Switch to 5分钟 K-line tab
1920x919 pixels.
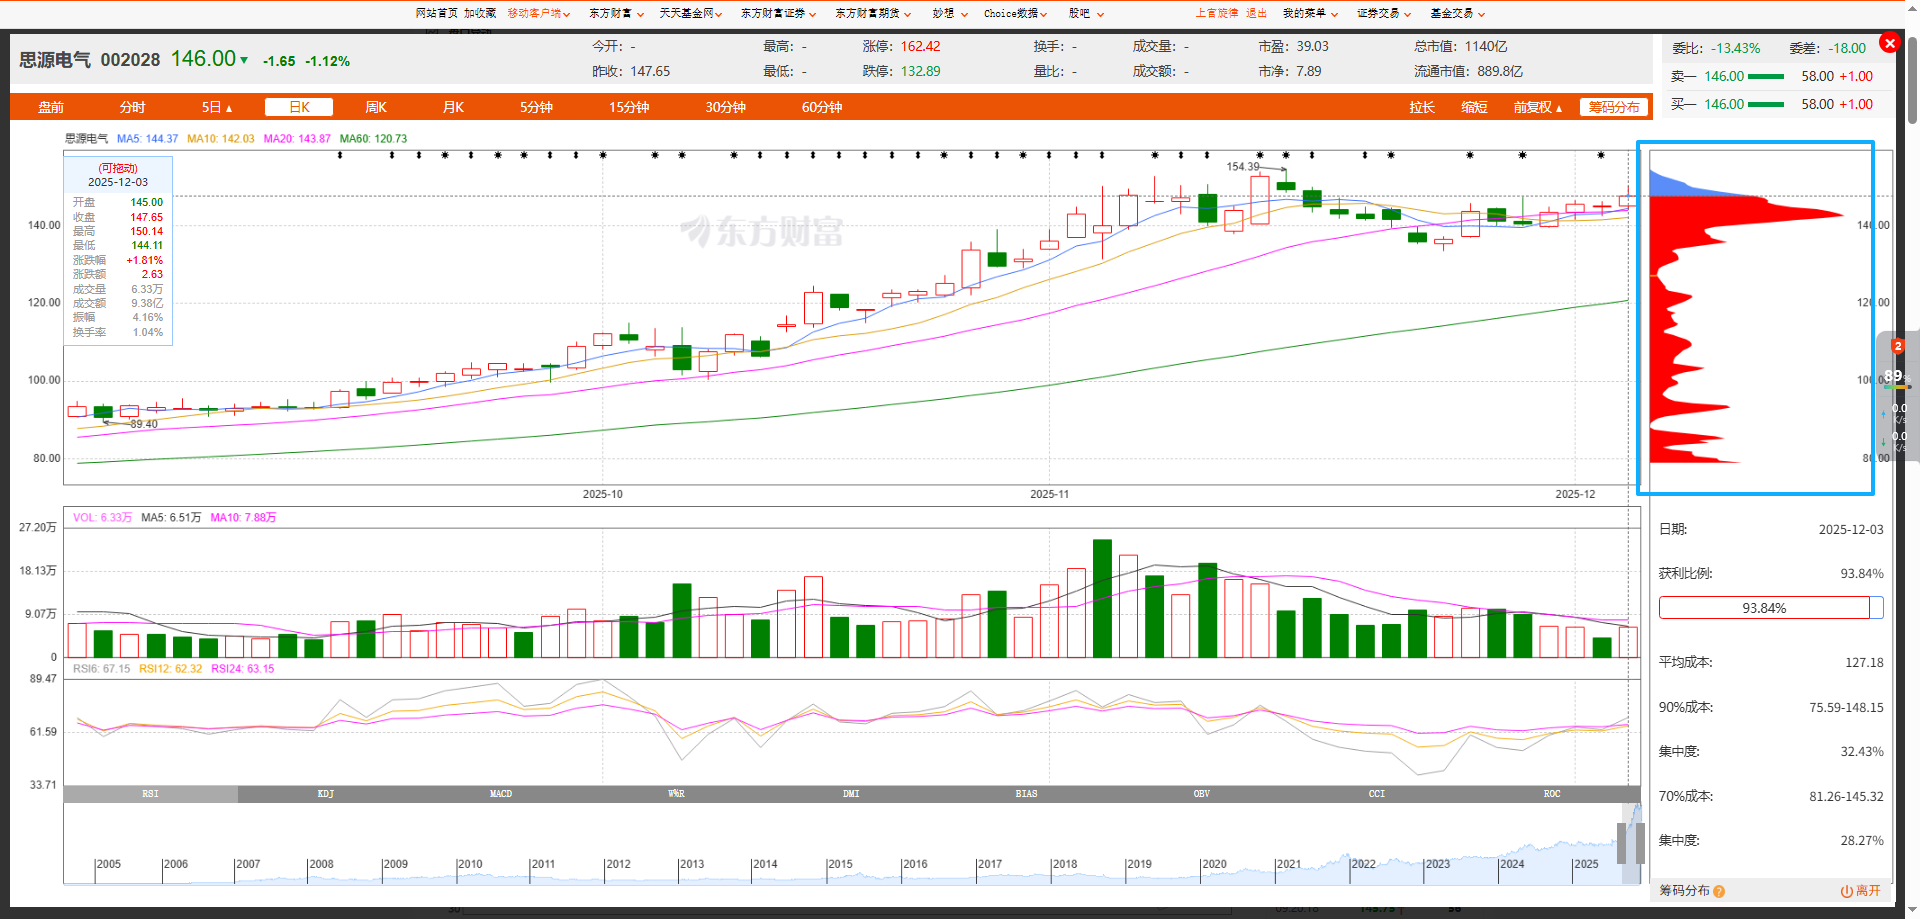click(x=536, y=107)
